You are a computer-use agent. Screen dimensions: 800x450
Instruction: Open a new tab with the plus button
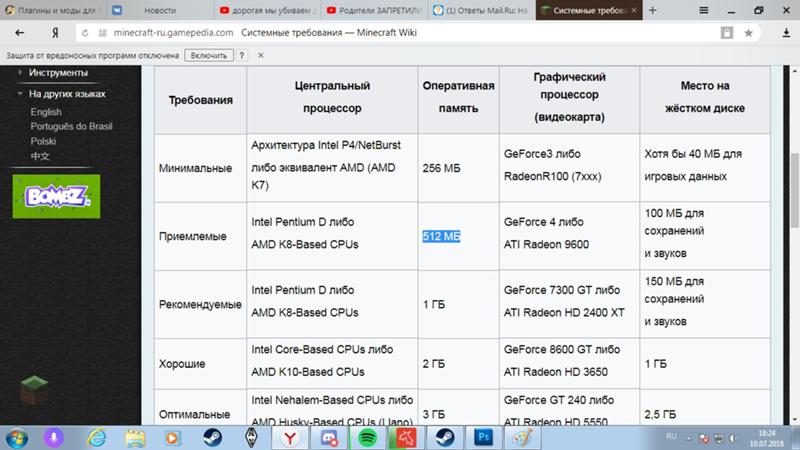click(653, 10)
